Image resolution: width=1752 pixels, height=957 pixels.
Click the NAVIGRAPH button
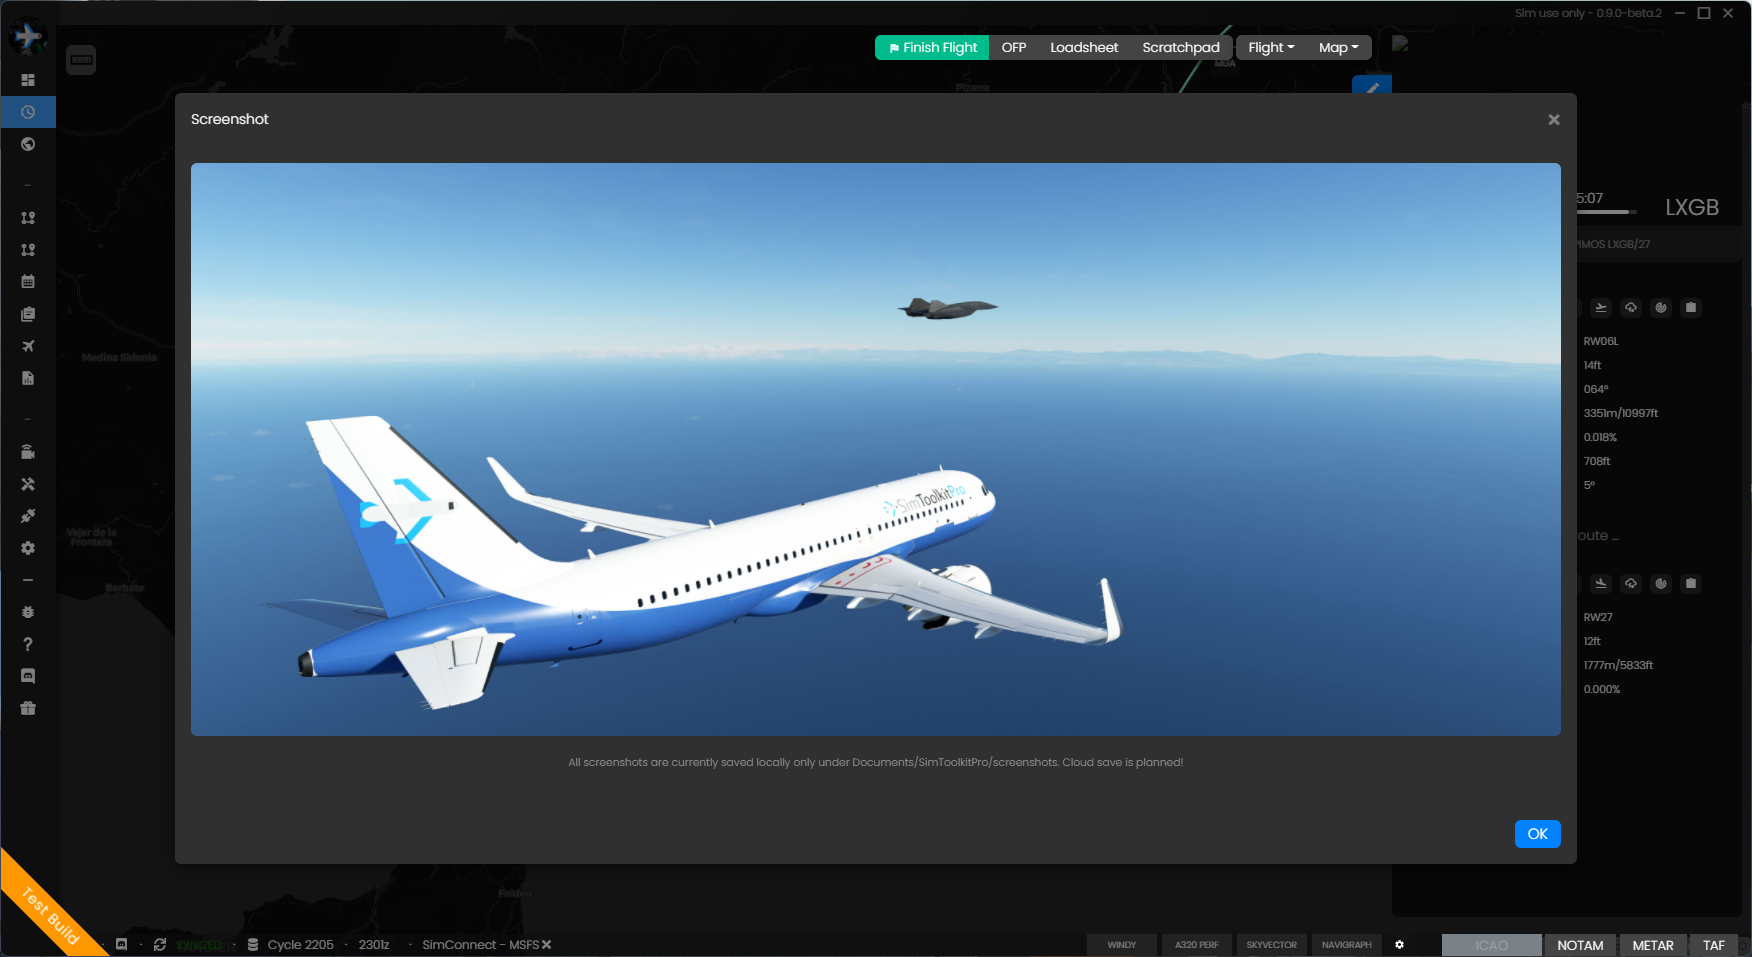(1346, 945)
